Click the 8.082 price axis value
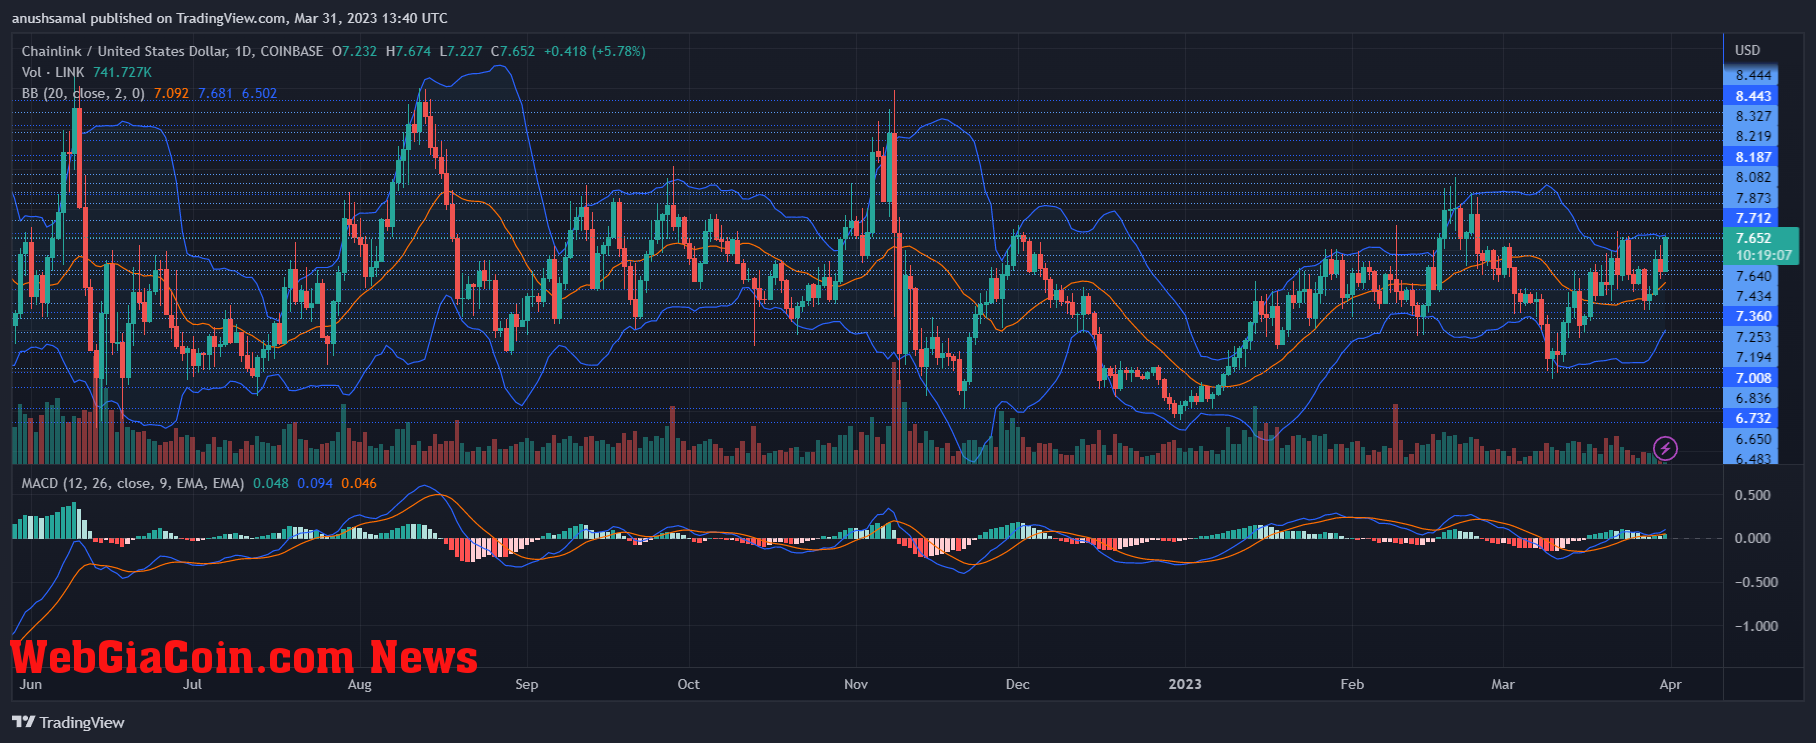Image resolution: width=1816 pixels, height=743 pixels. [x=1753, y=177]
